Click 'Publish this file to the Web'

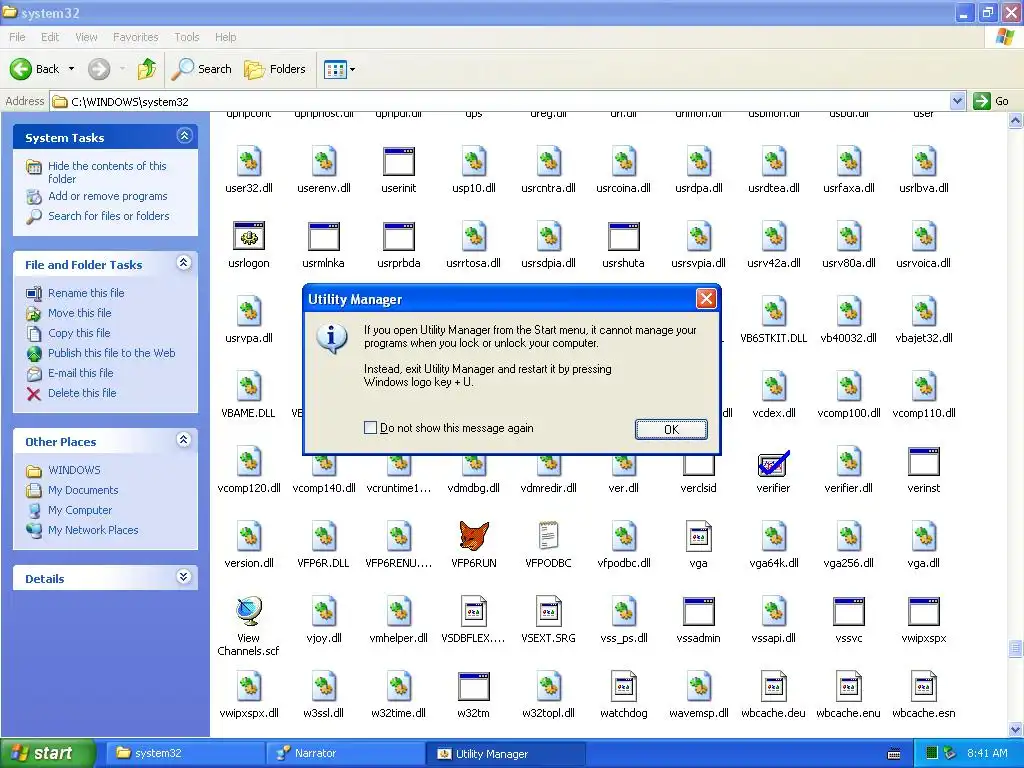(x=111, y=353)
